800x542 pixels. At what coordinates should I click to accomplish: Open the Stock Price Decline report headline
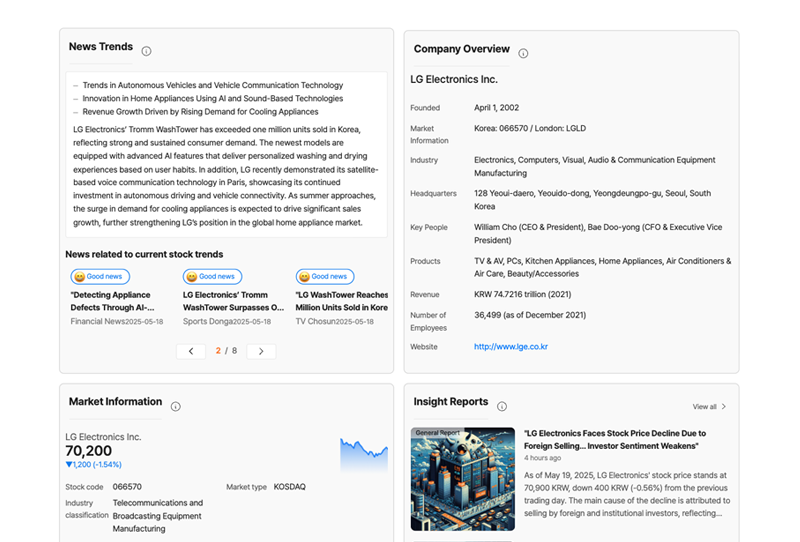[615, 439]
